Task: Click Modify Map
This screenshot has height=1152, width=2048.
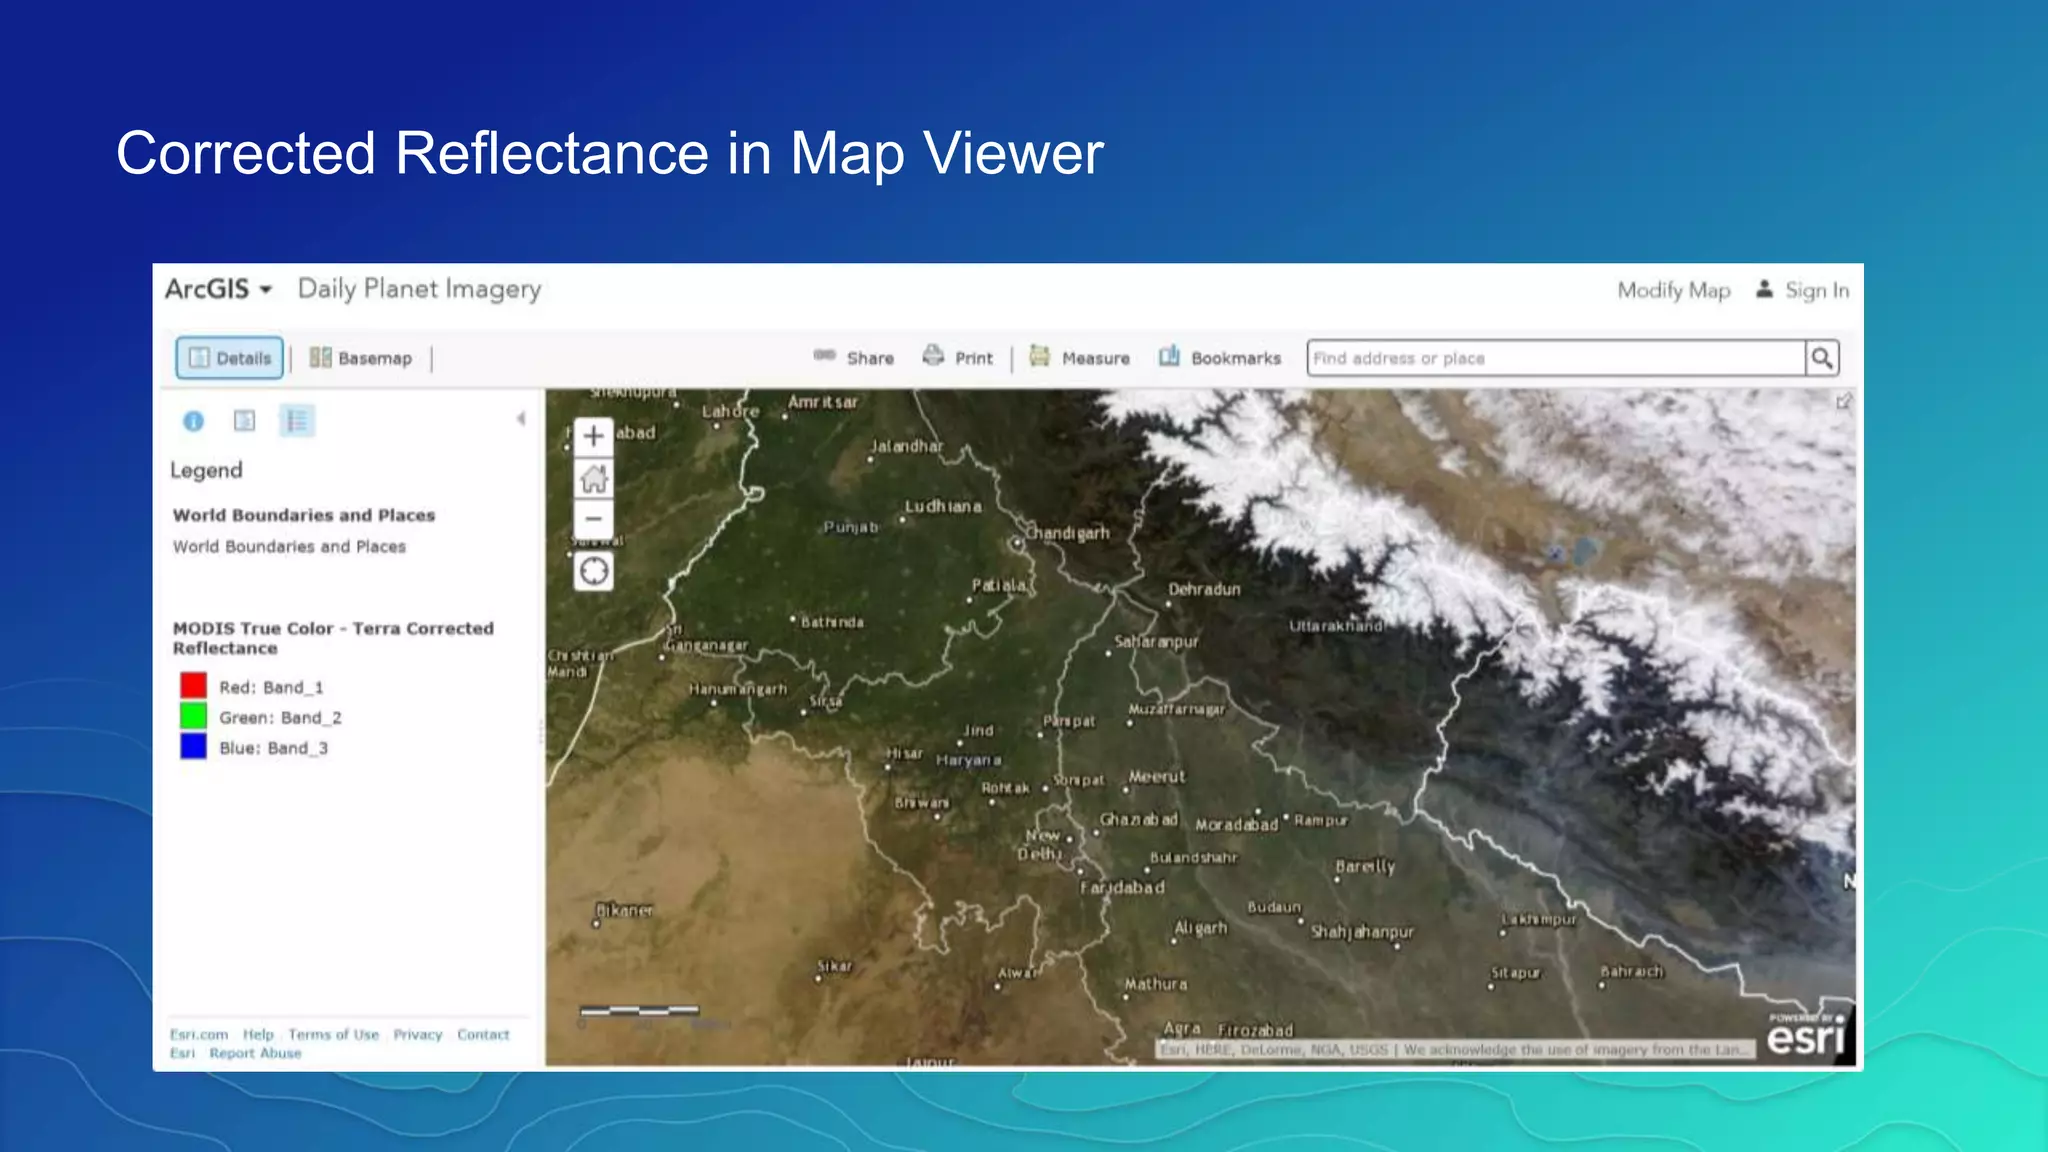Action: (x=1674, y=290)
